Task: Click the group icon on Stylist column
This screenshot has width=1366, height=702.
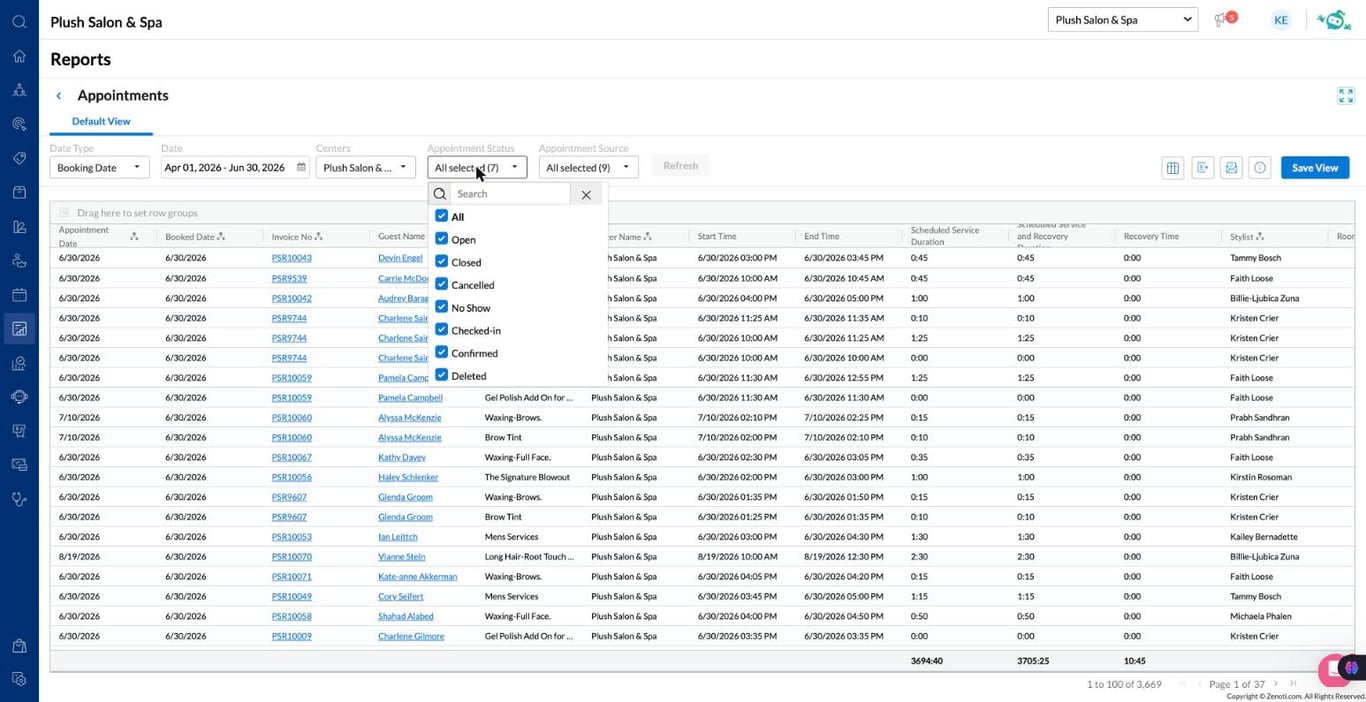Action: 1260,237
